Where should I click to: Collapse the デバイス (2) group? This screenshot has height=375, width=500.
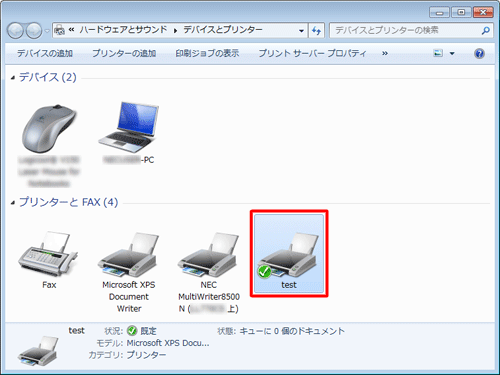(x=13, y=78)
